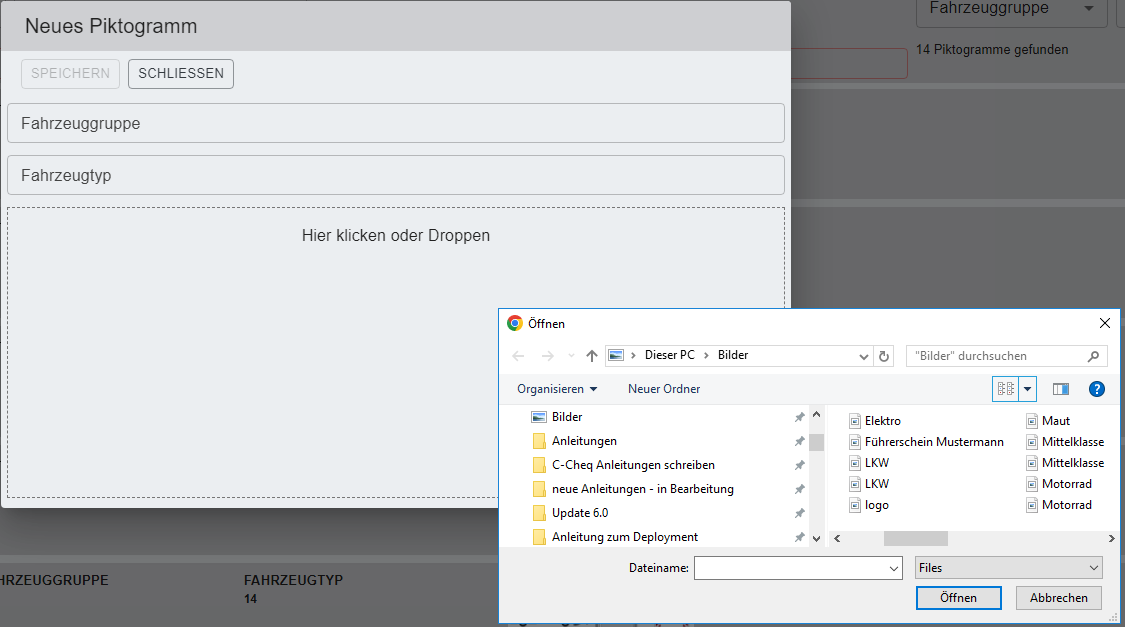
Task: Click Neuer Ordner in the toolbar
Action: [x=664, y=389]
